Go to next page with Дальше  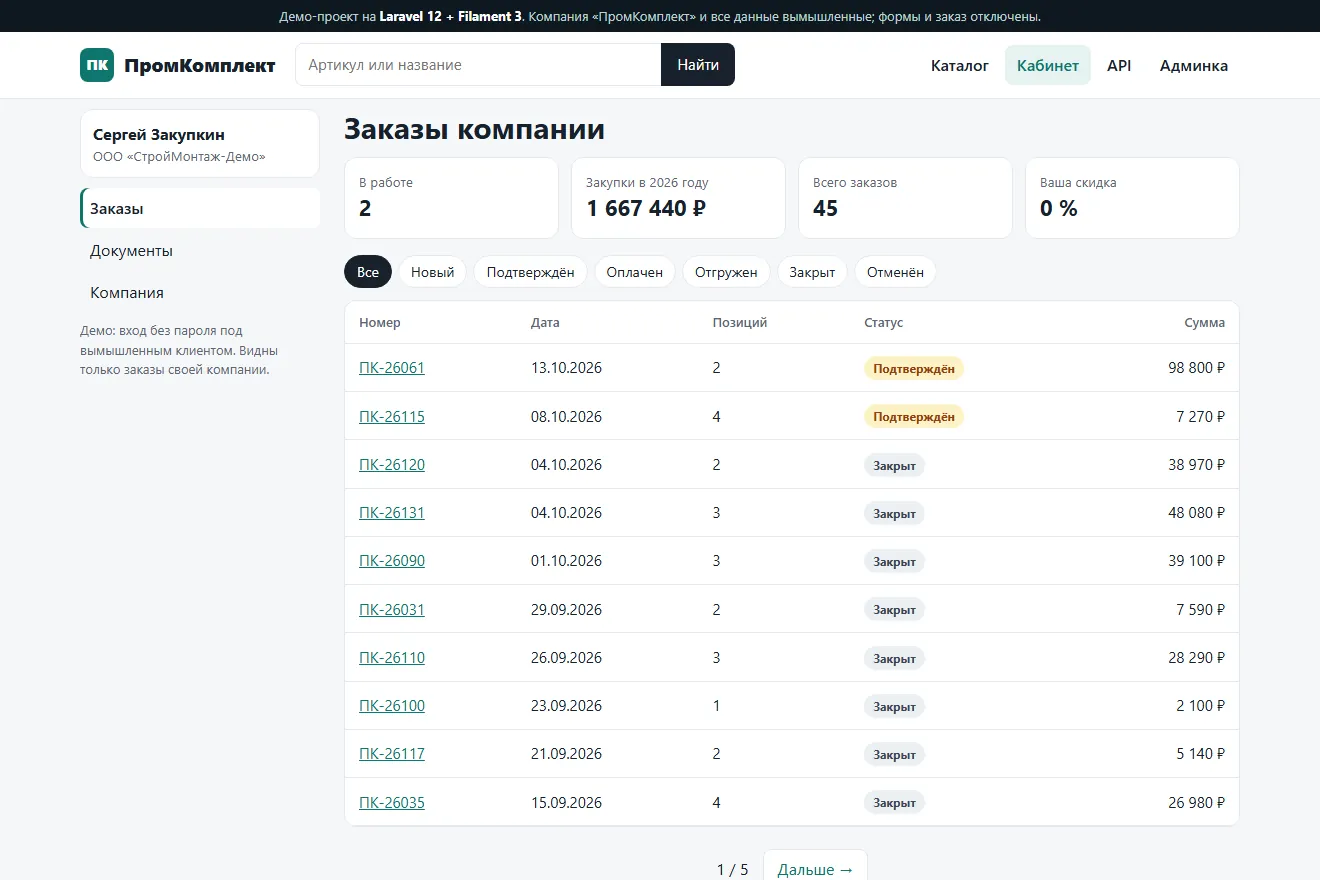815,869
